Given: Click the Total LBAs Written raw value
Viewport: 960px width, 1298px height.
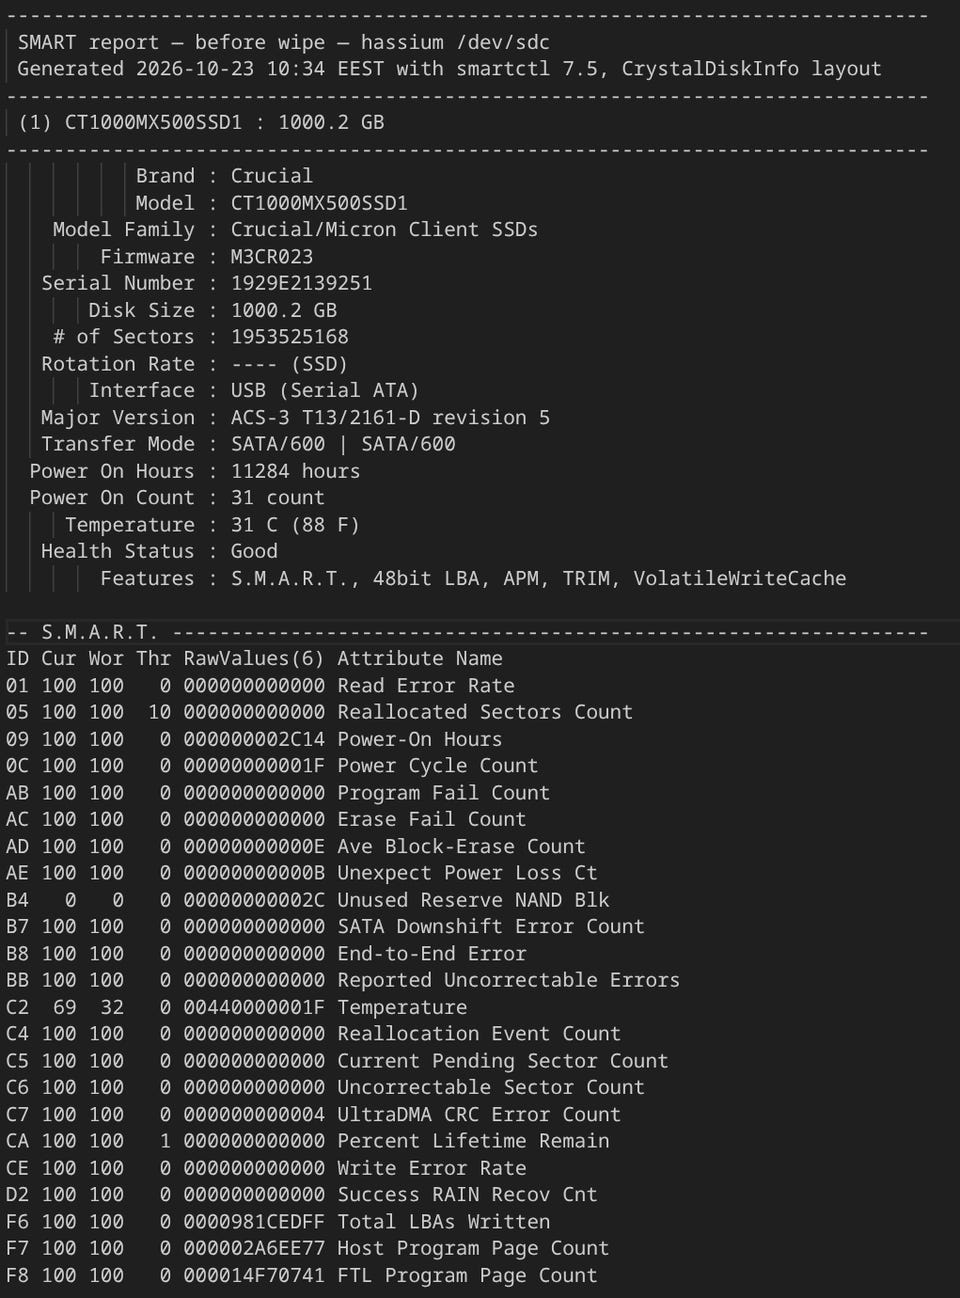Looking at the screenshot, I should 254,1222.
